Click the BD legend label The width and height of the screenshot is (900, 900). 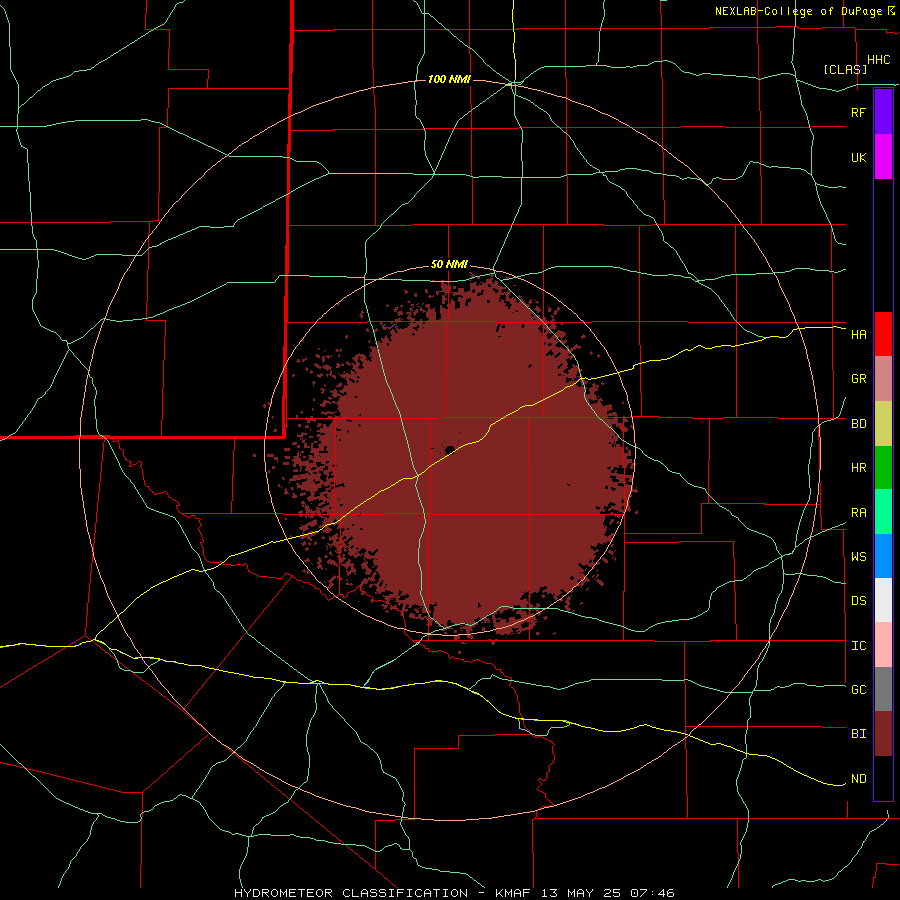click(858, 424)
